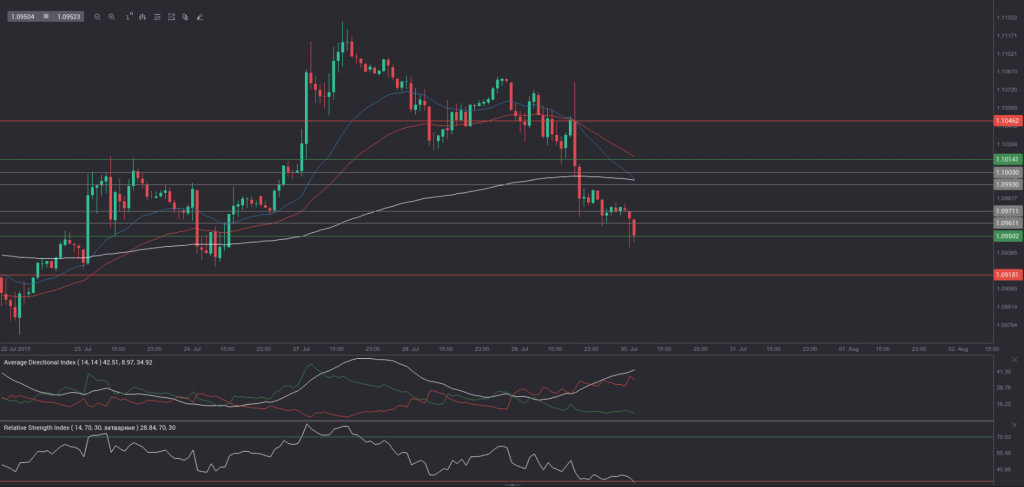Open the 1H timeframe selector

(129, 16)
